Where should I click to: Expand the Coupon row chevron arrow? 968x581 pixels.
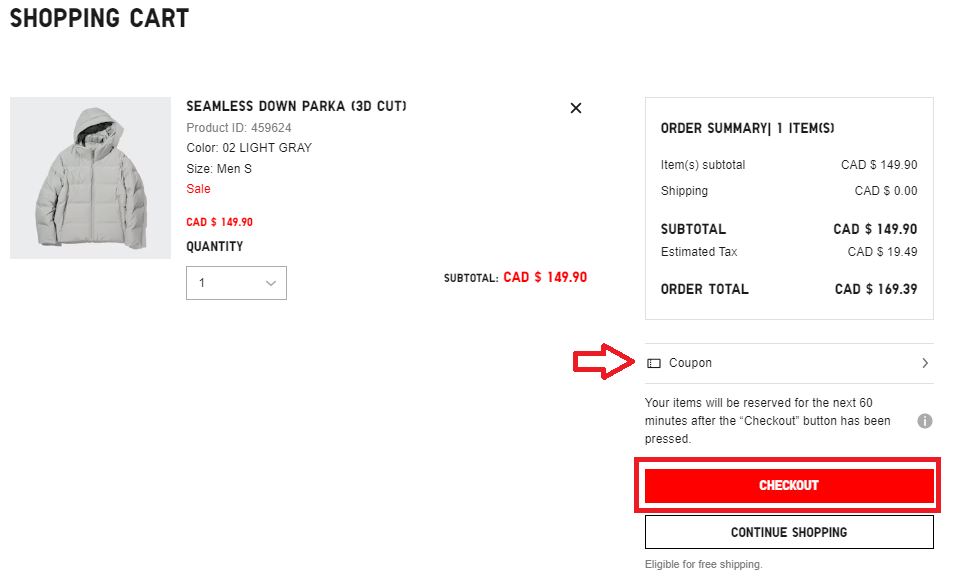click(925, 363)
